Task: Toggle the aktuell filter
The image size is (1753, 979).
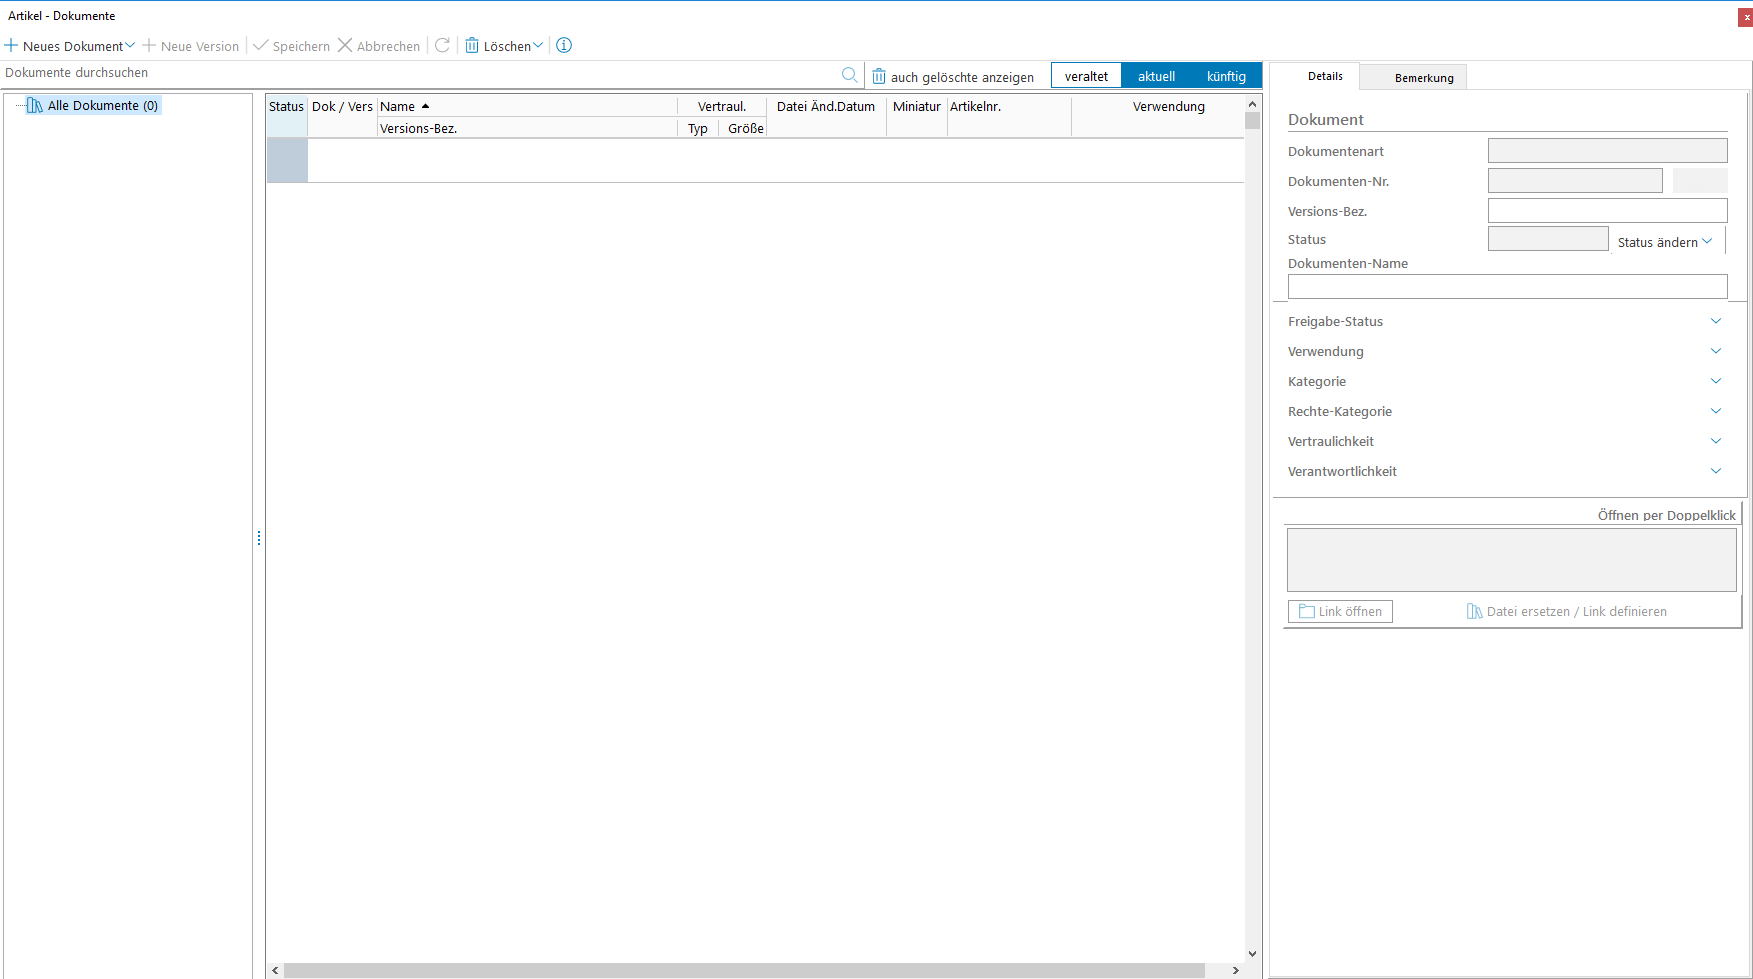Action: (x=1156, y=77)
